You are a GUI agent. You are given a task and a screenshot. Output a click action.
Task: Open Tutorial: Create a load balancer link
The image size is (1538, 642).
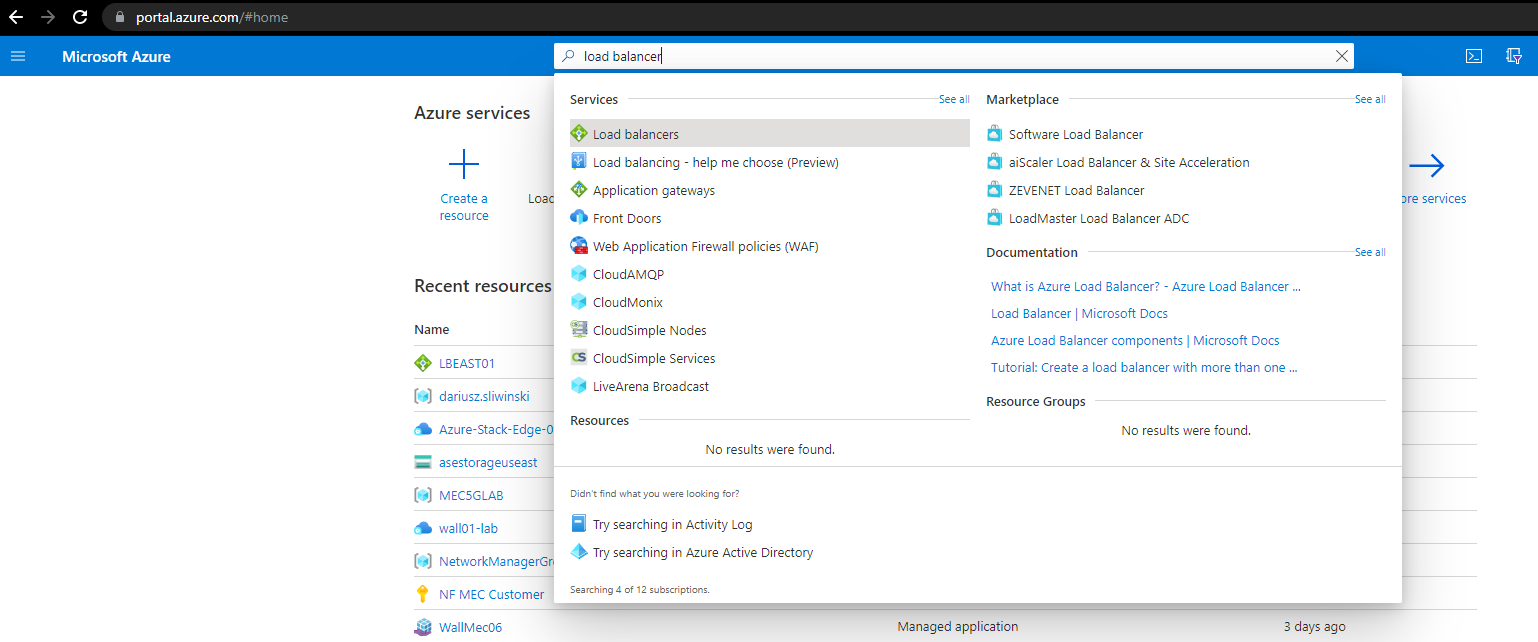(1144, 367)
